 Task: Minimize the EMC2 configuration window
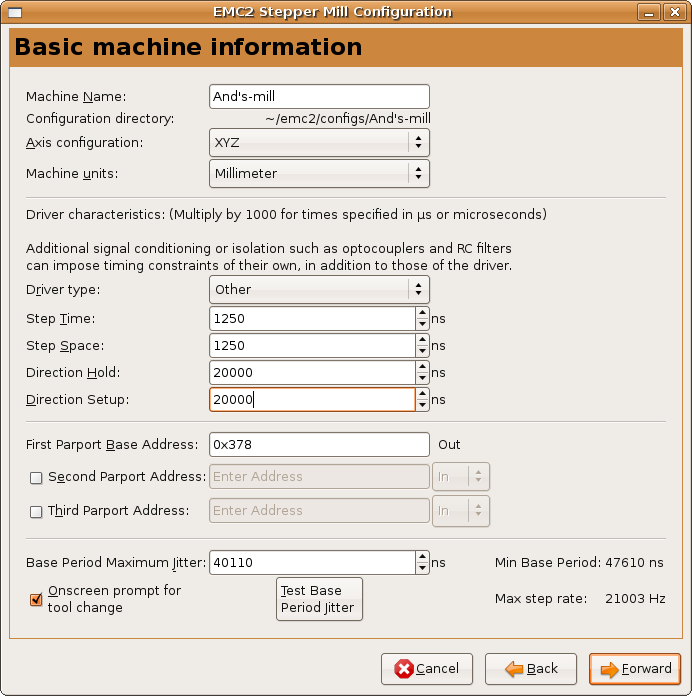(649, 12)
